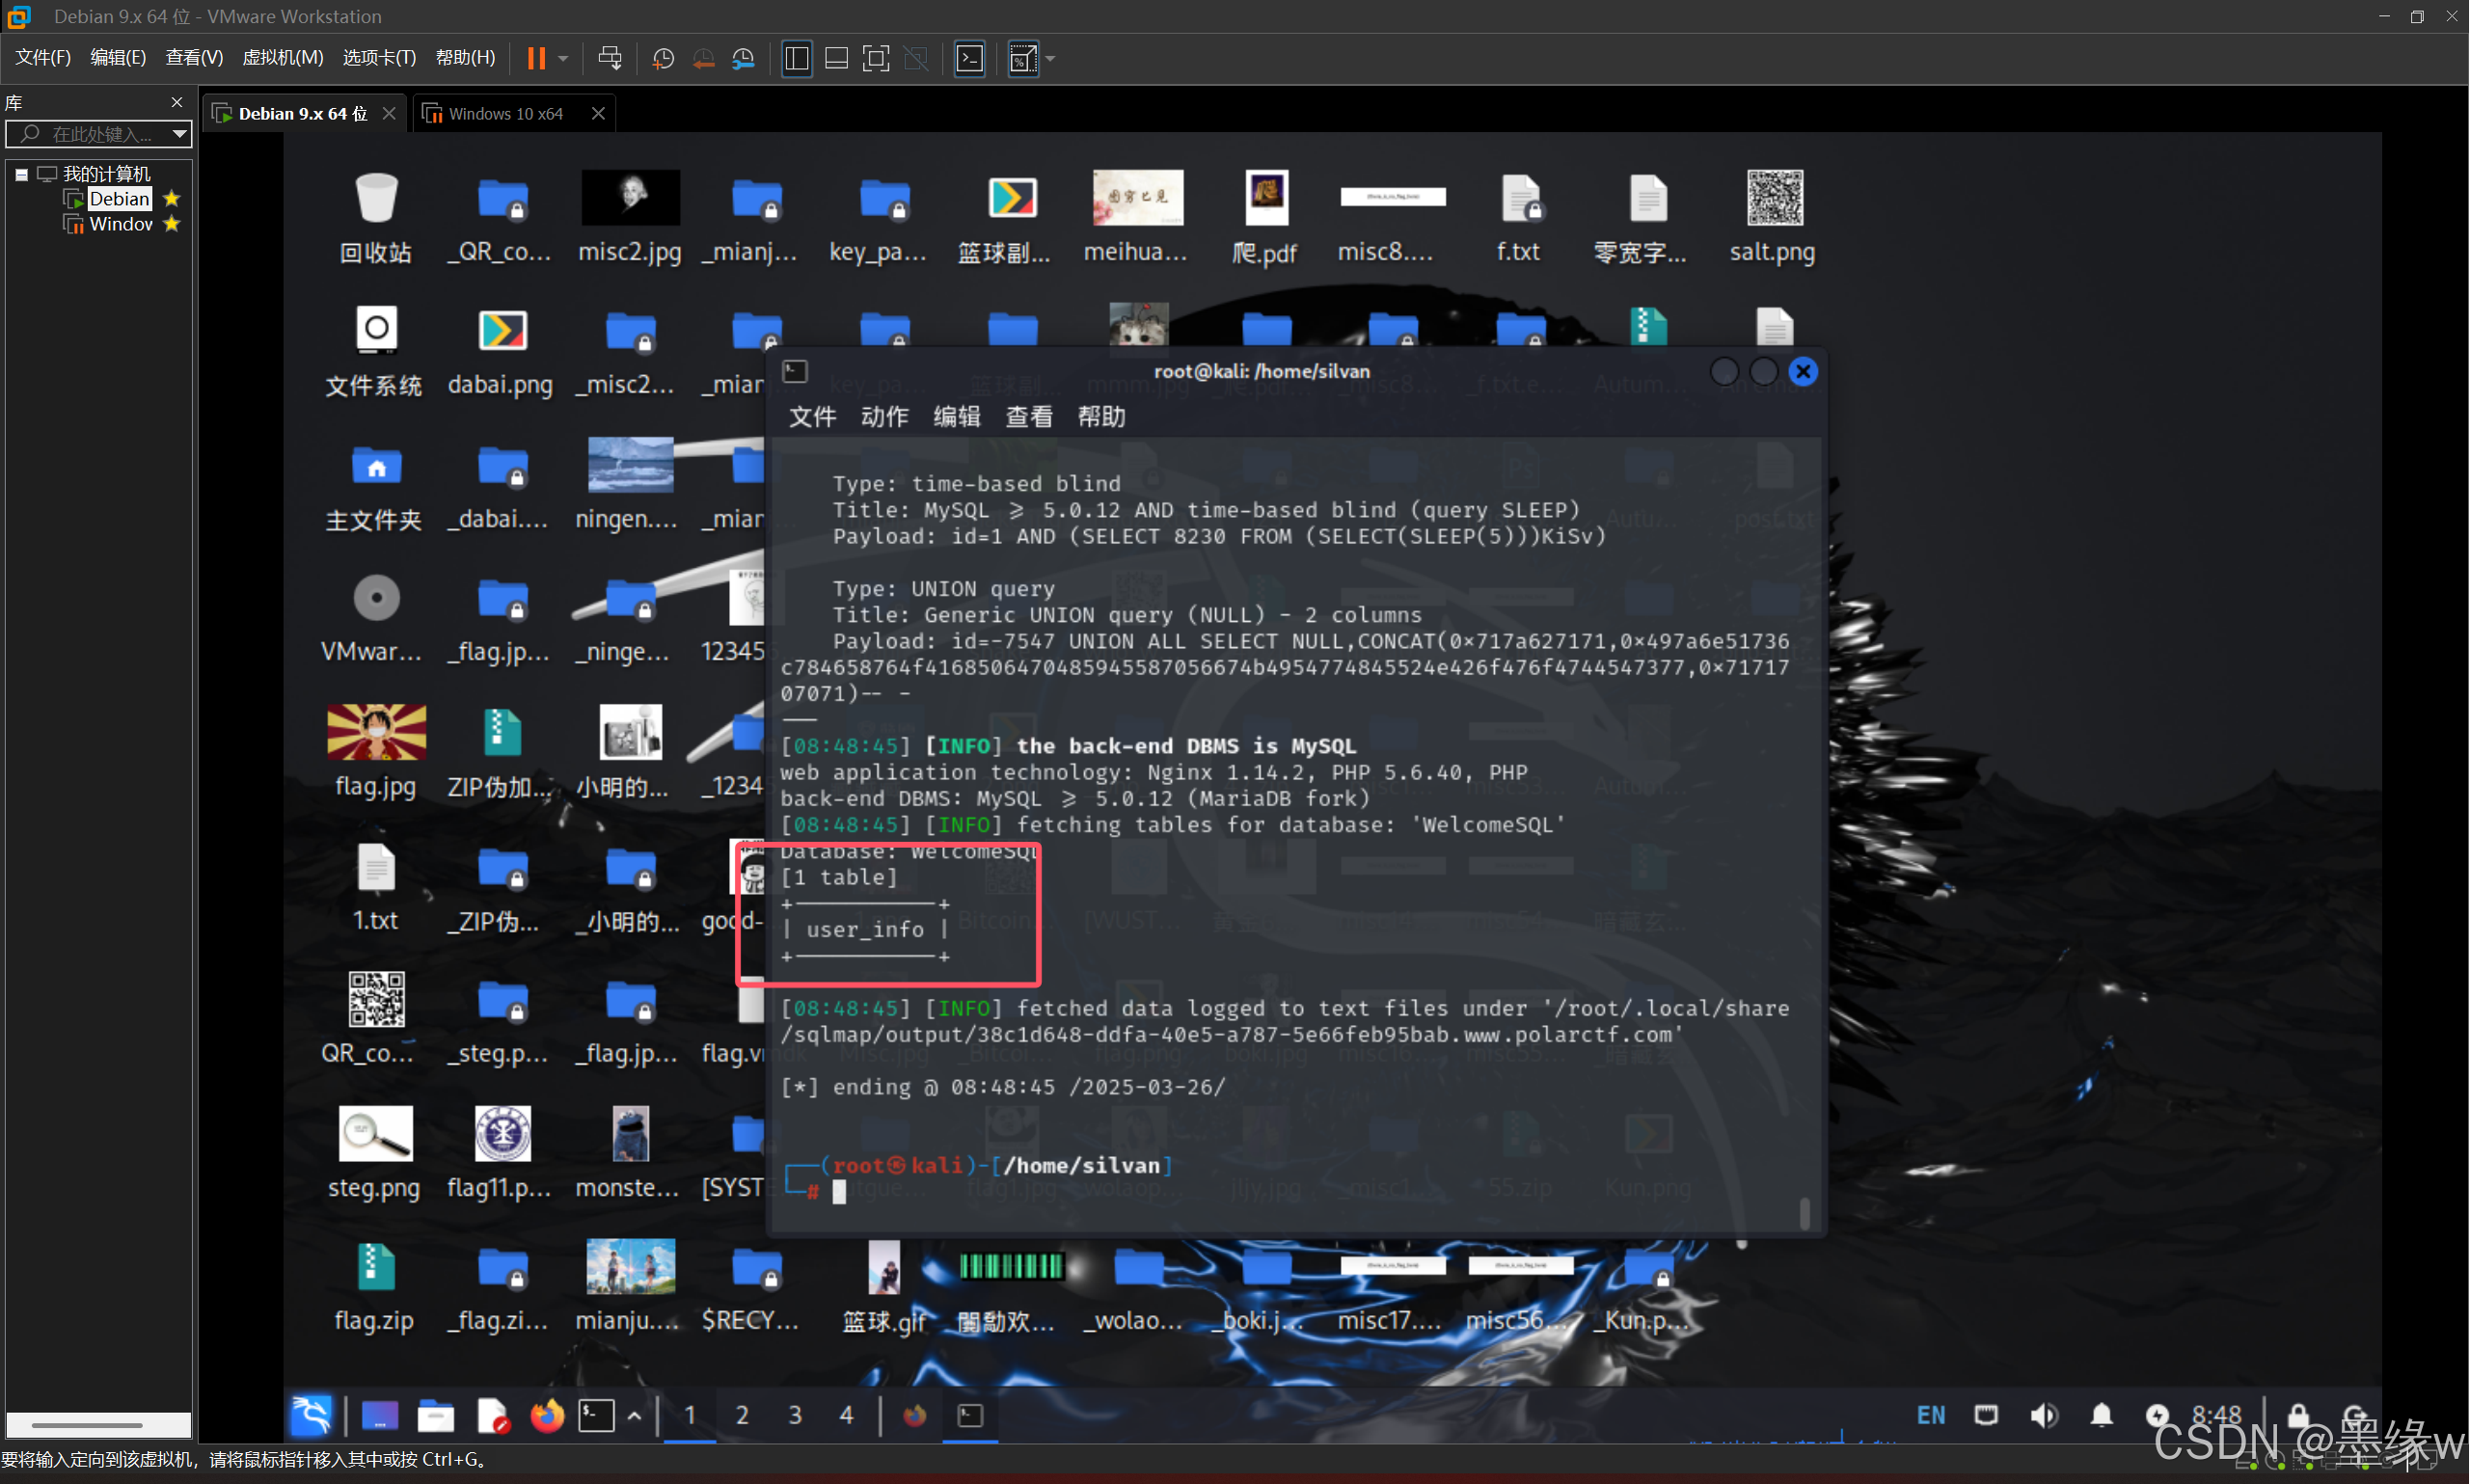Toggle the thumbnail bar view button

pos(836,58)
